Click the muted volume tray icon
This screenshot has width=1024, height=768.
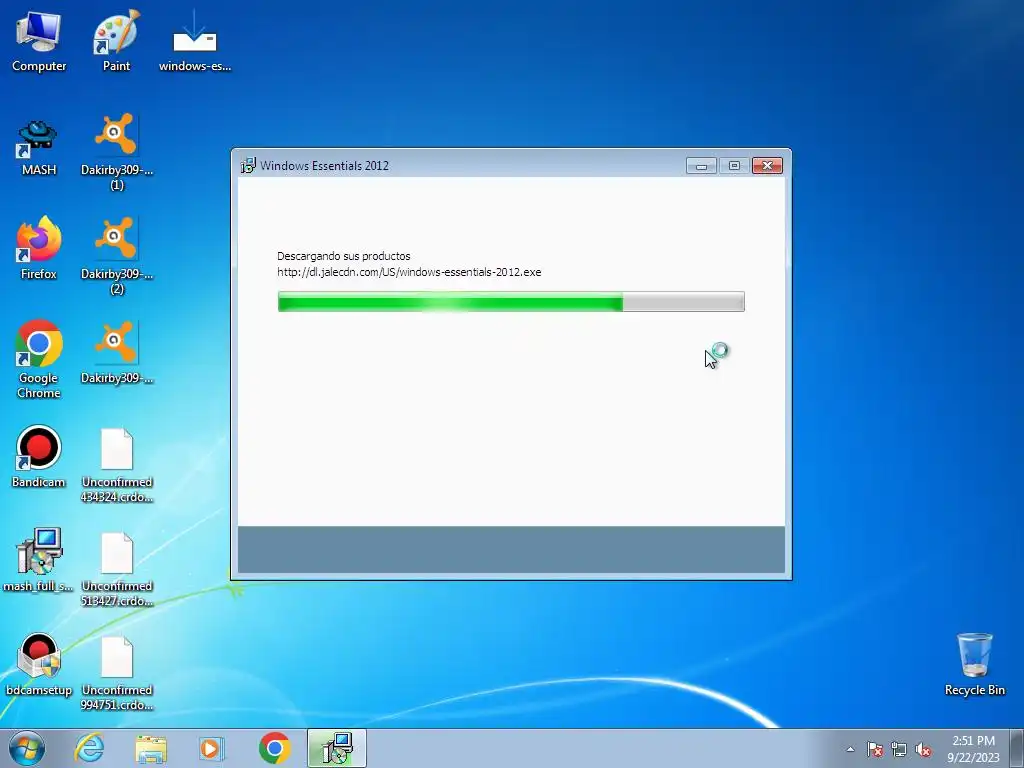click(x=923, y=749)
